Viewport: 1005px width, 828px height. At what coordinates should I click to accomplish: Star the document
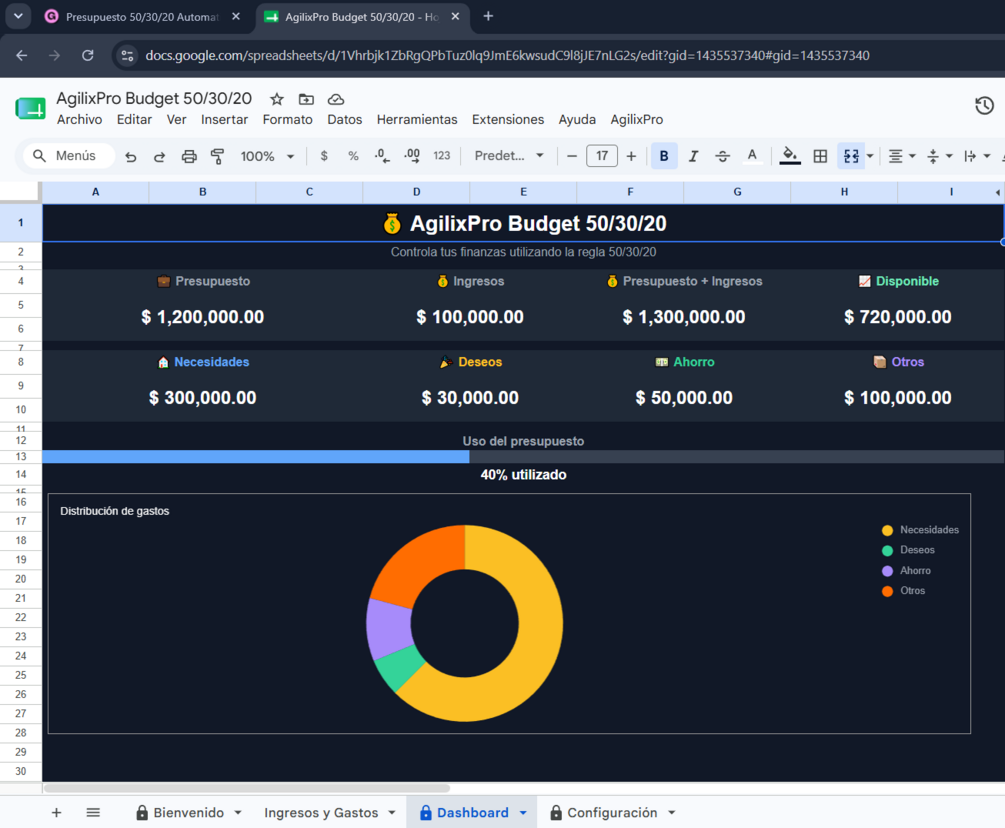277,99
